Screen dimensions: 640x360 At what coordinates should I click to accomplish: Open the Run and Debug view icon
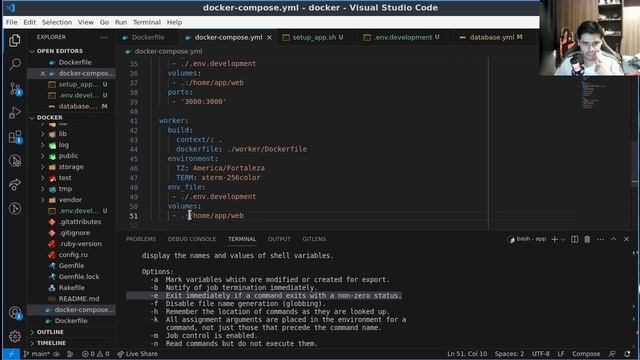pos(15,112)
